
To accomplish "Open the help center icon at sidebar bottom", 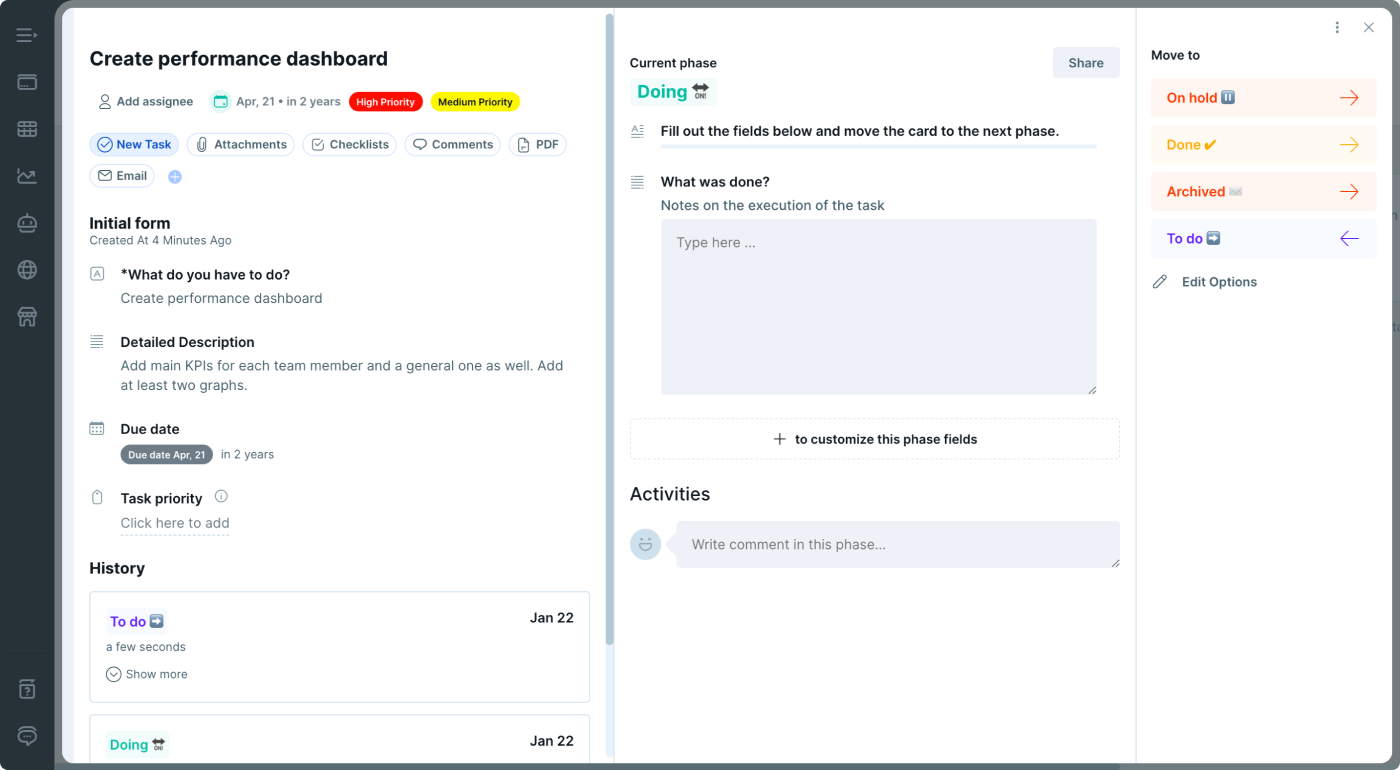I will pos(26,688).
